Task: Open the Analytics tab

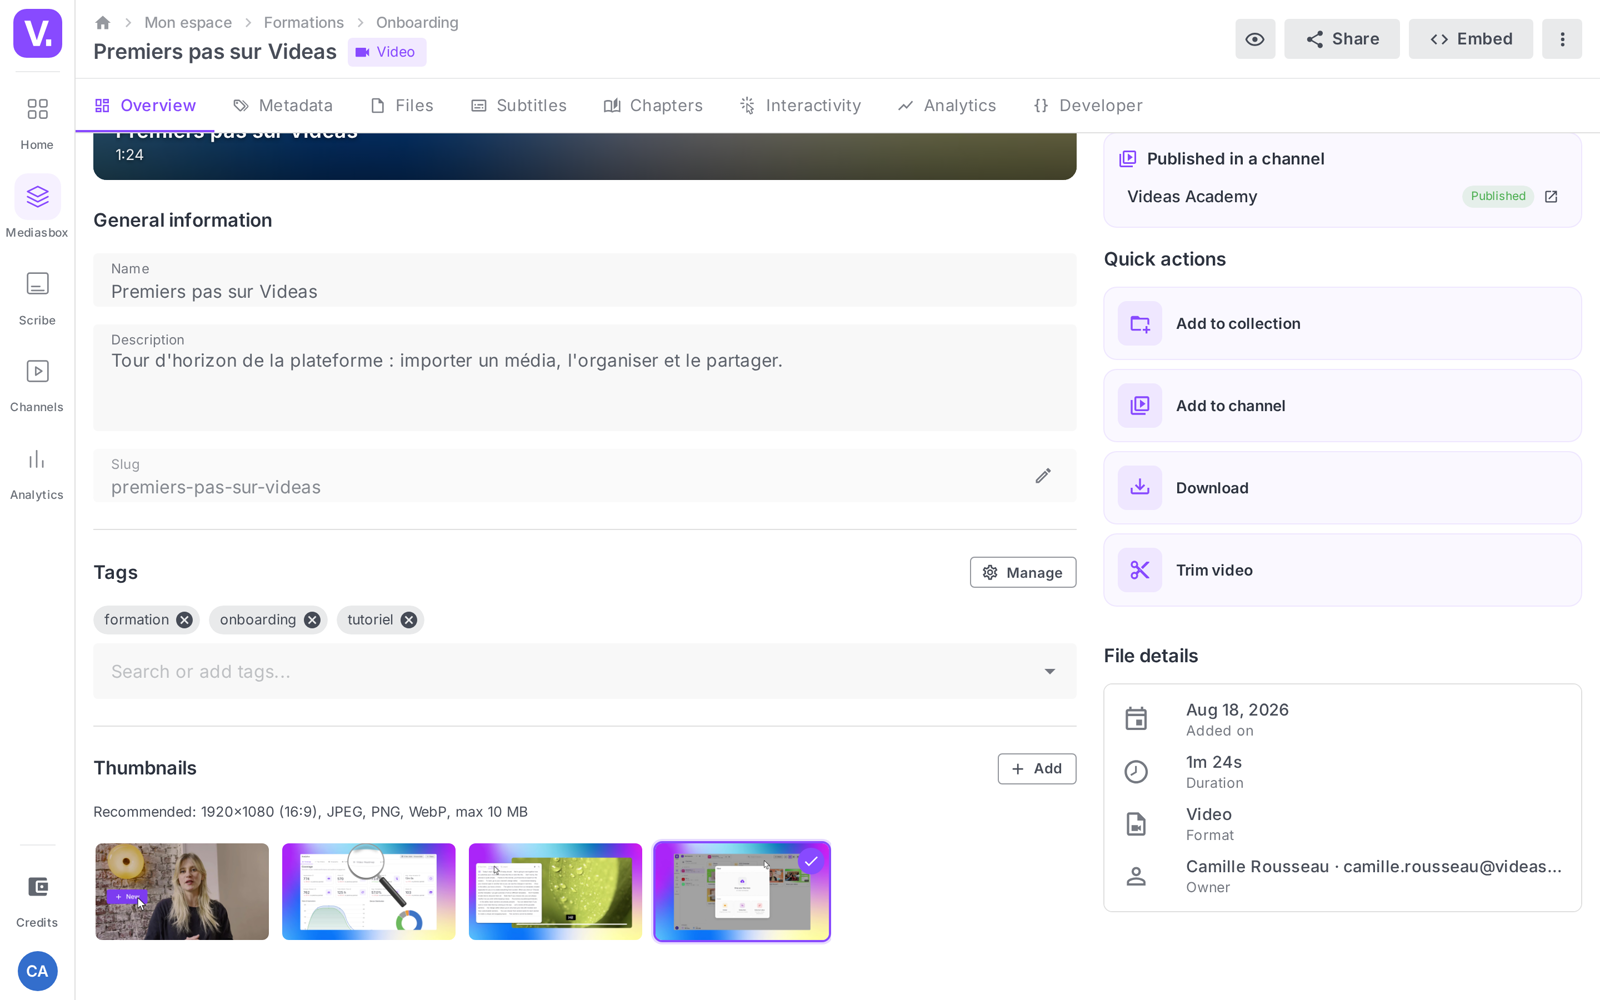Action: (x=947, y=106)
